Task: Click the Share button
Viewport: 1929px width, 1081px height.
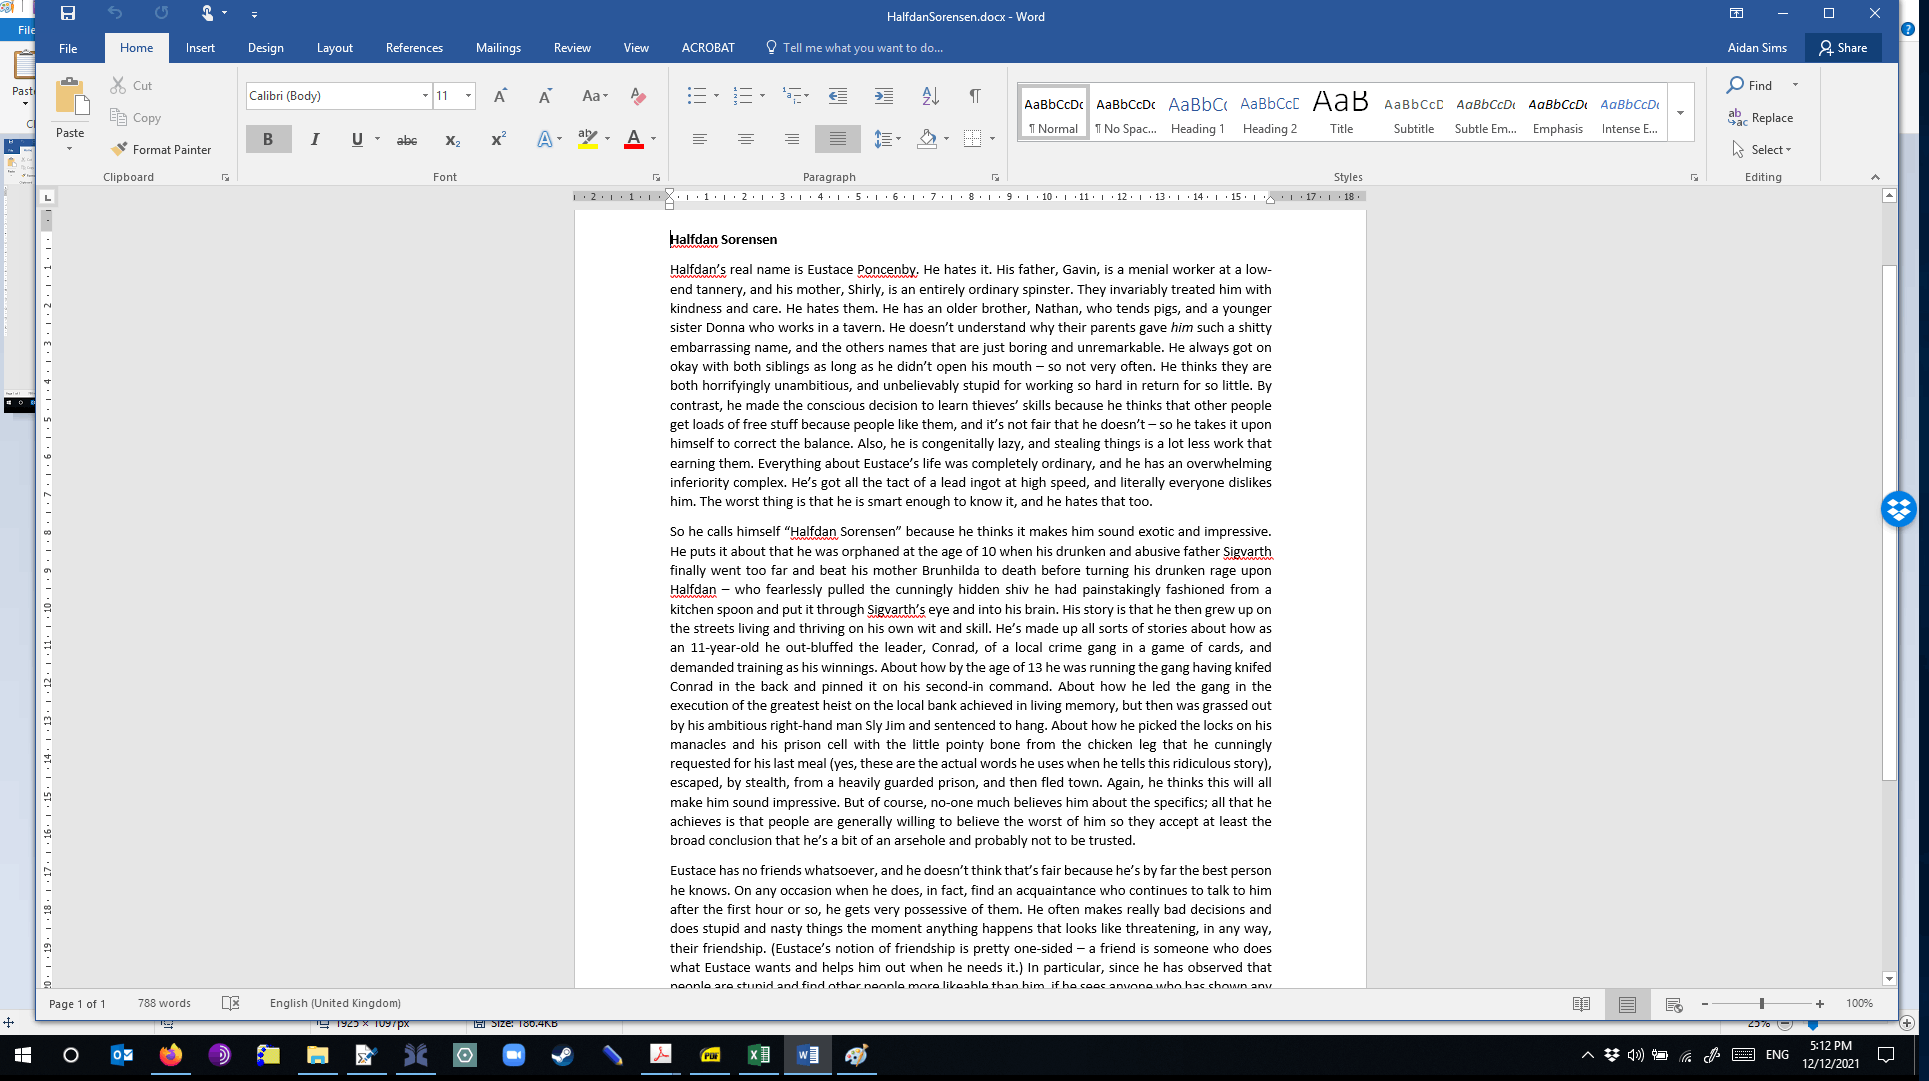Action: point(1843,48)
